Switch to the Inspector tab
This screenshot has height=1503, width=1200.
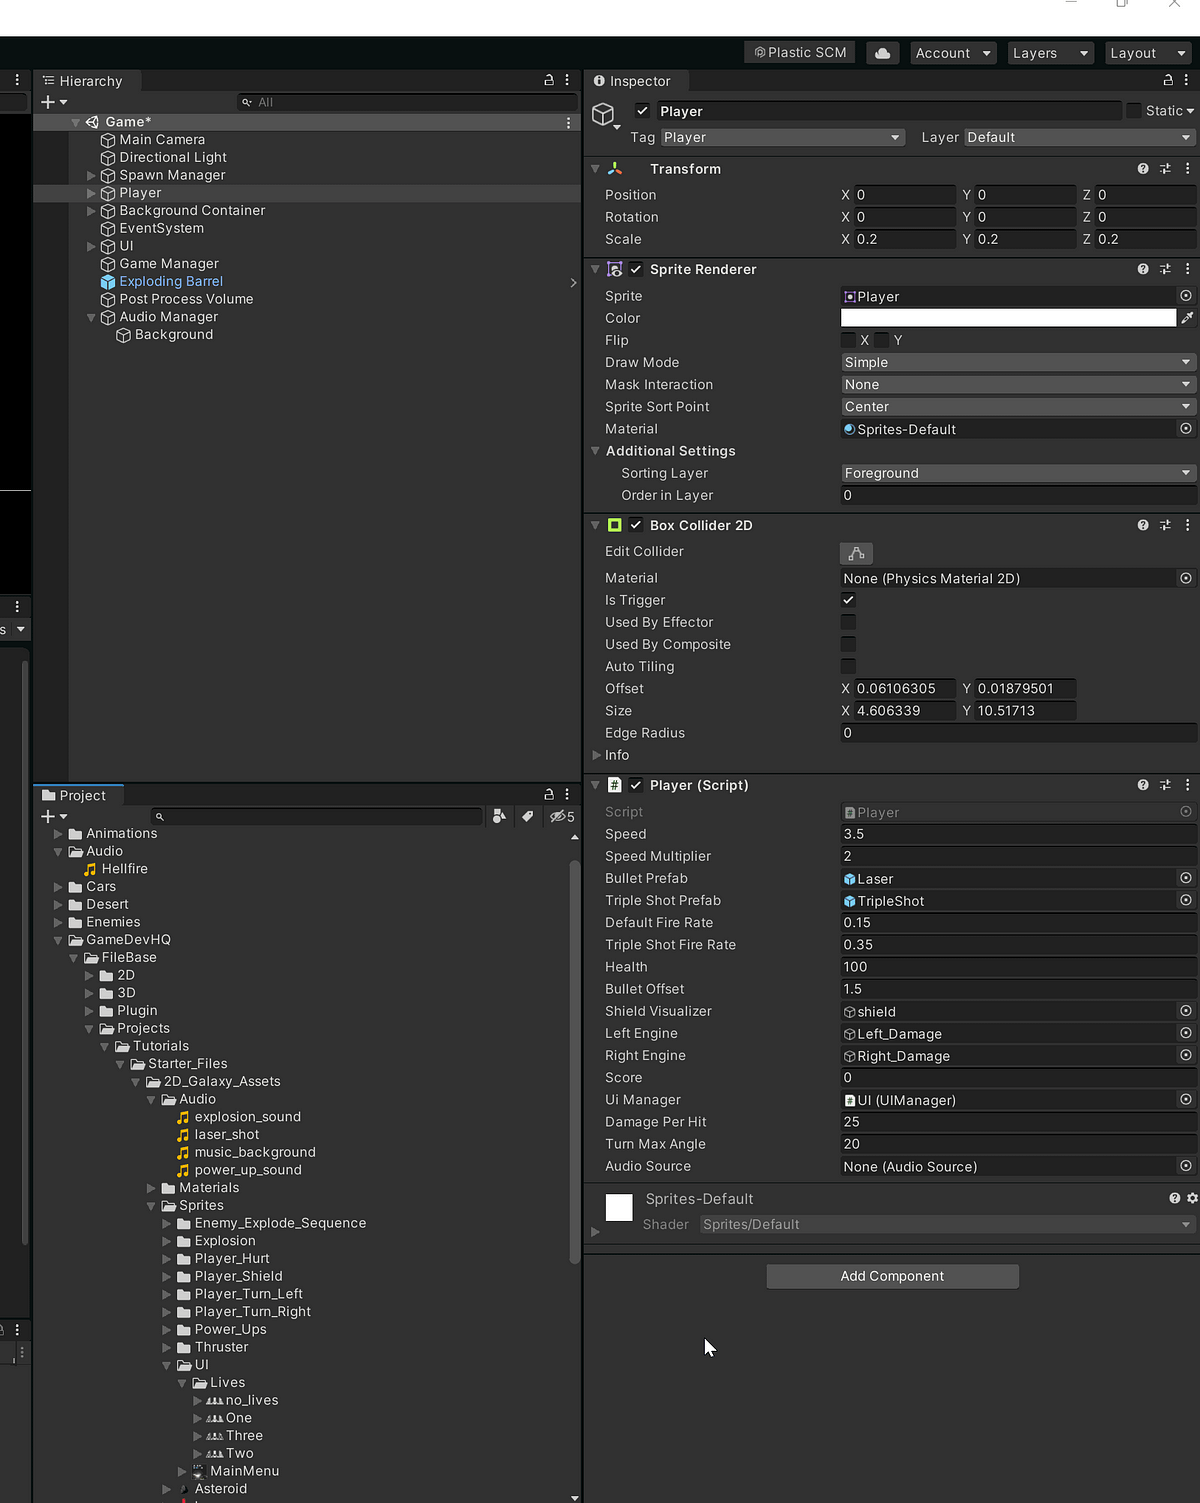[x=633, y=81]
